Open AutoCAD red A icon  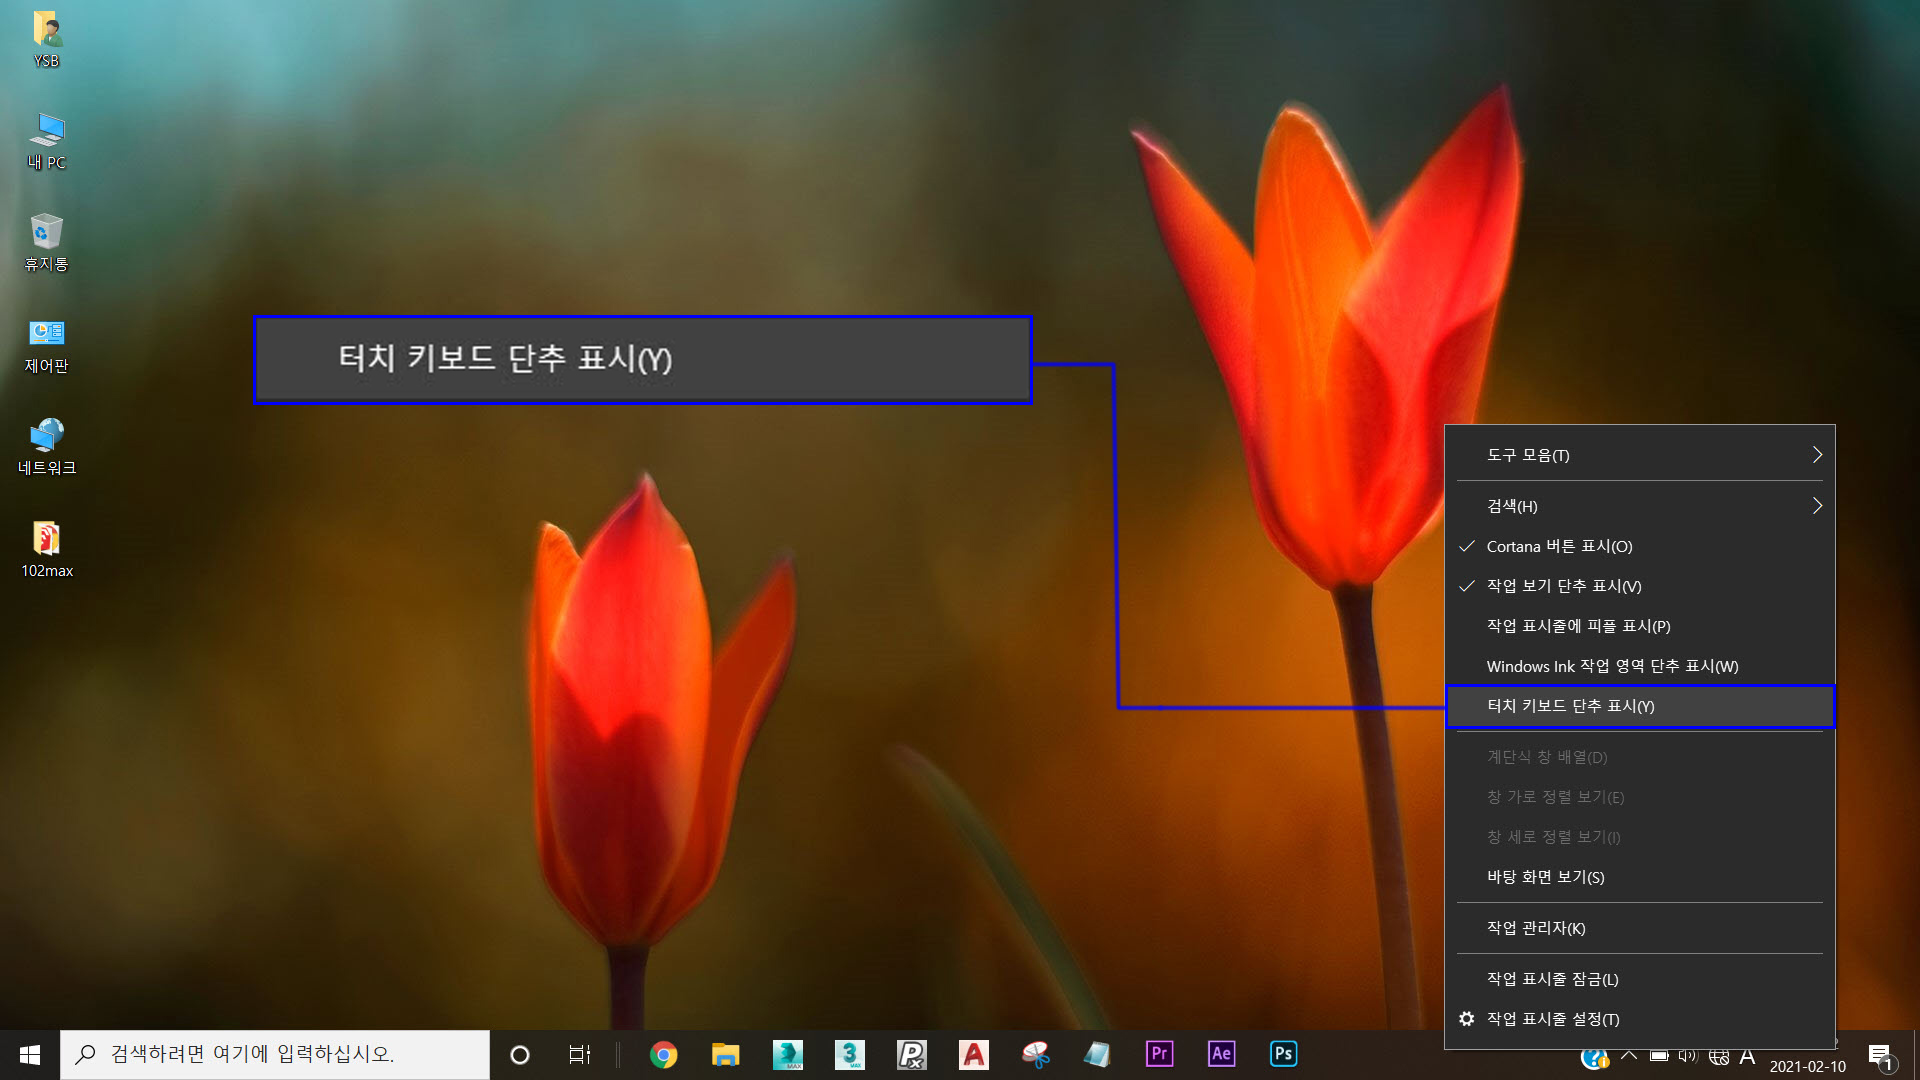973,1054
